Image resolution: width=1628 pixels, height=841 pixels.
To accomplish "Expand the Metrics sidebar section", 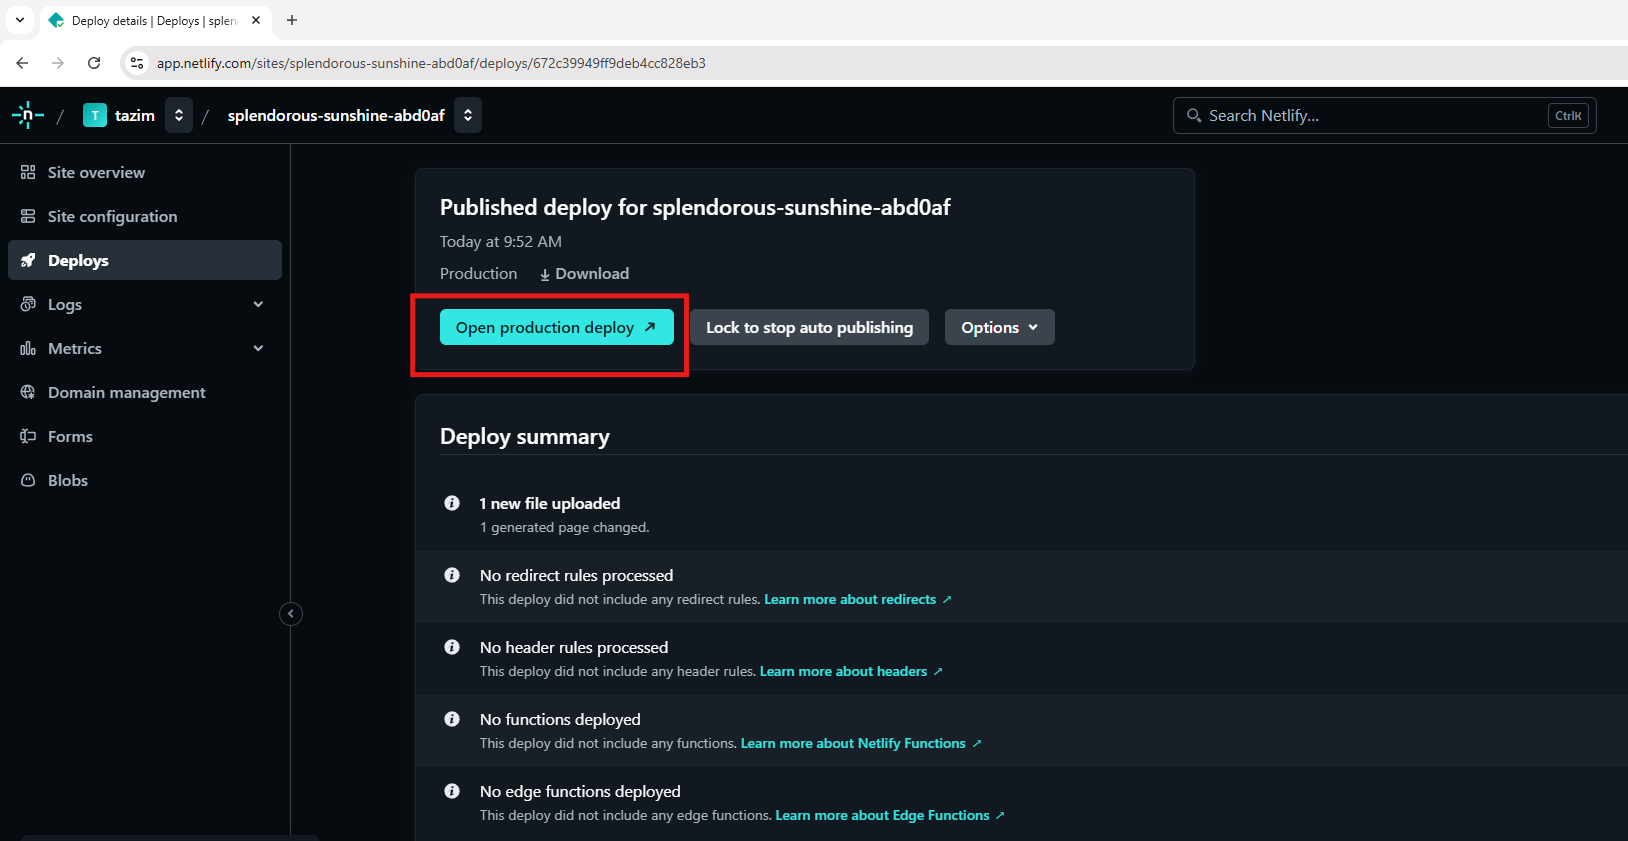I will click(258, 348).
